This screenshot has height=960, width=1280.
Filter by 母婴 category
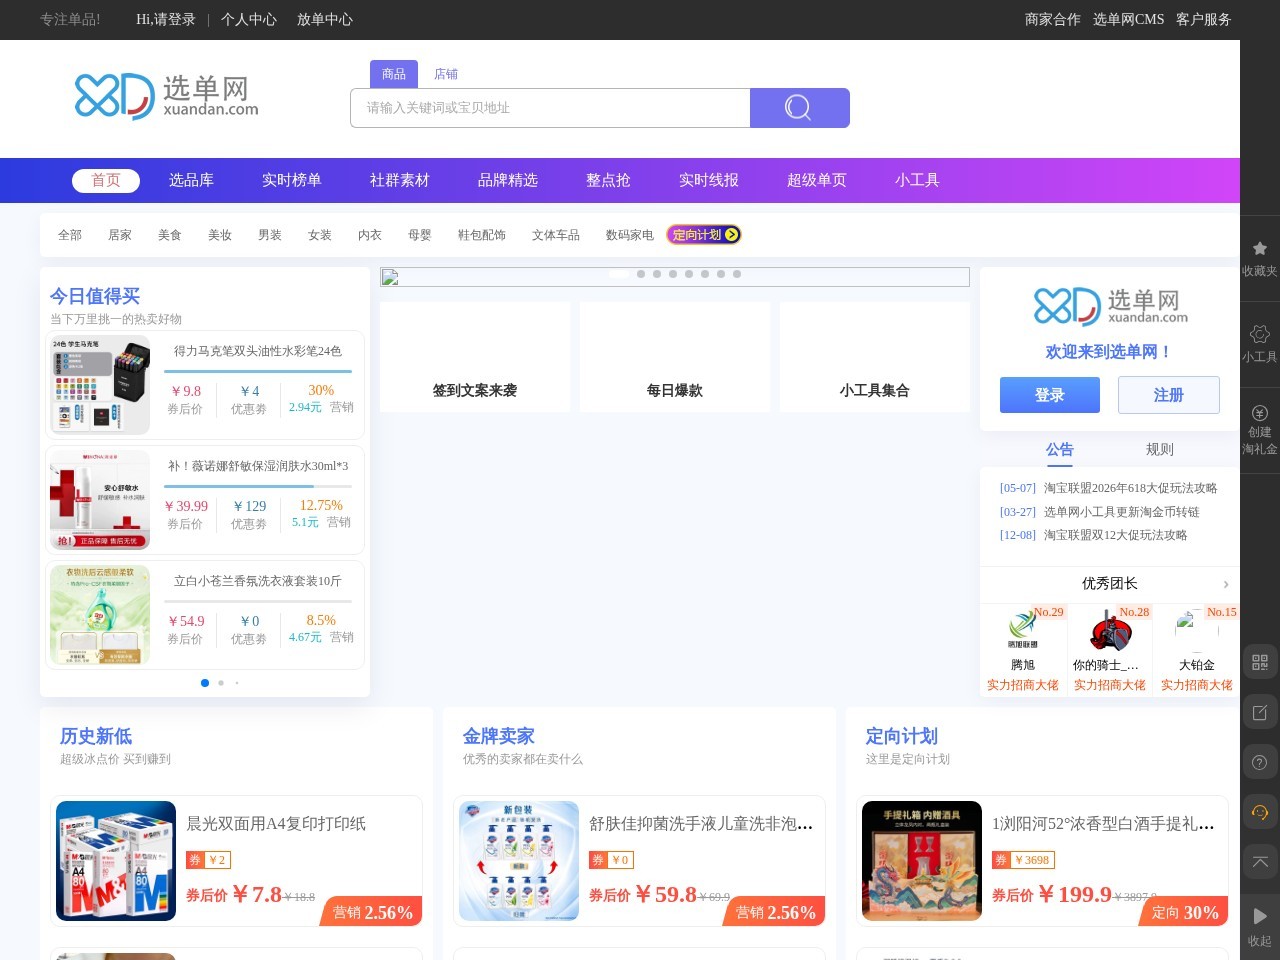[x=420, y=235]
